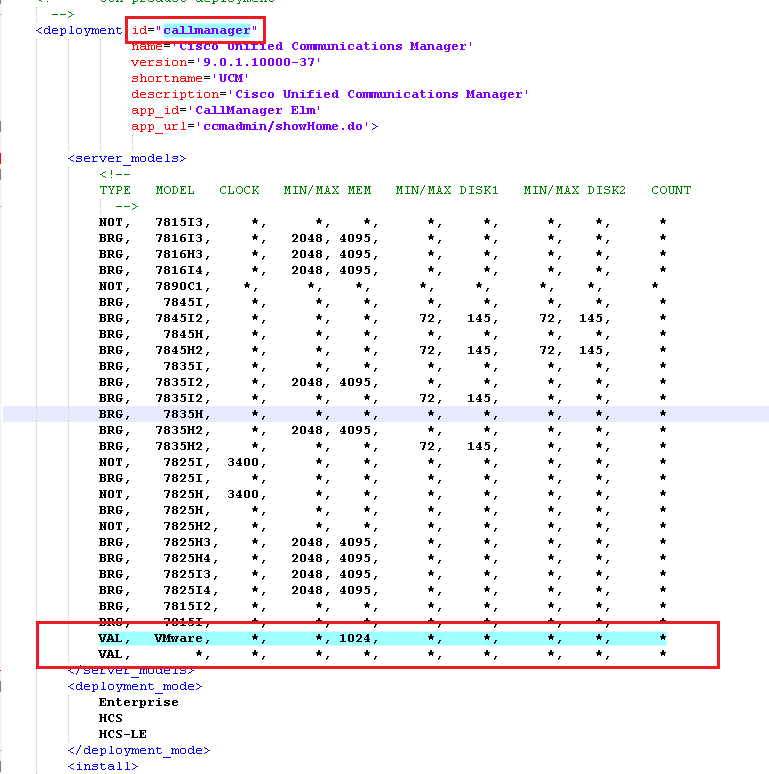Click the shortname value 'UCM'
Image resolution: width=769 pixels, height=774 pixels.
tap(231, 78)
